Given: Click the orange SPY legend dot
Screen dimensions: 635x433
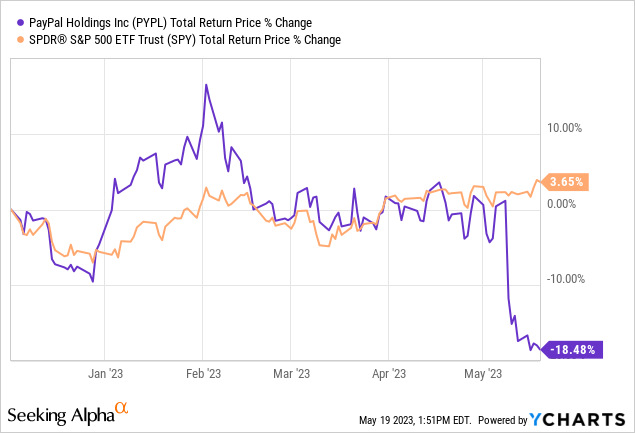Looking at the screenshot, I should tap(11, 40).
